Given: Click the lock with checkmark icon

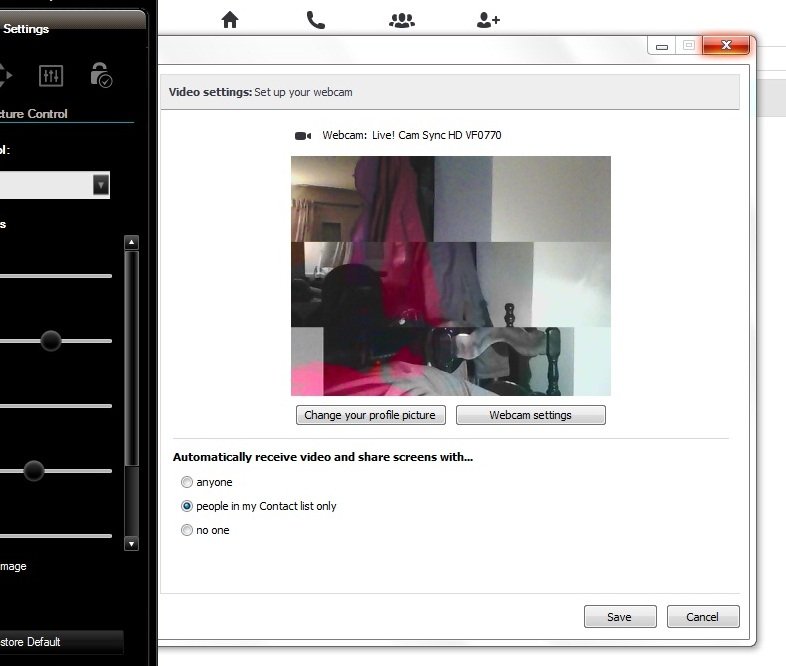Looking at the screenshot, I should [101, 75].
